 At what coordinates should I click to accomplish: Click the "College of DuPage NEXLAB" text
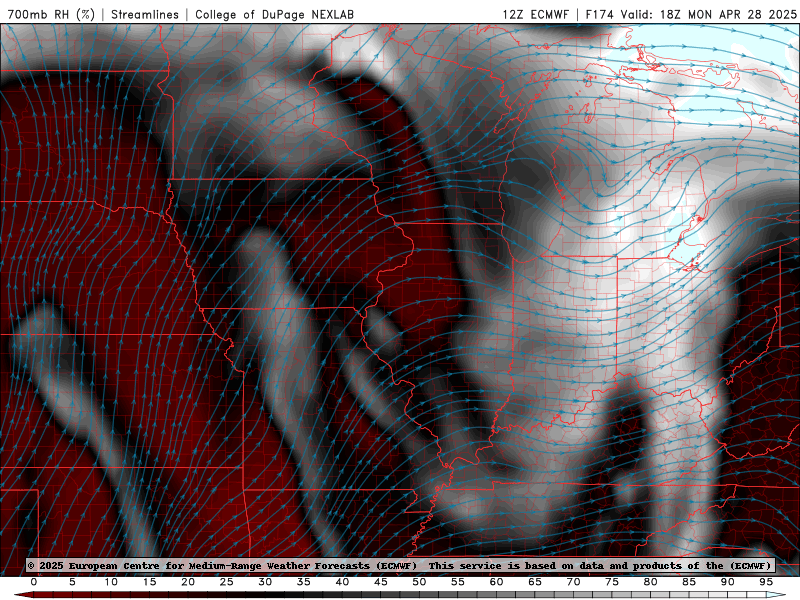click(274, 14)
